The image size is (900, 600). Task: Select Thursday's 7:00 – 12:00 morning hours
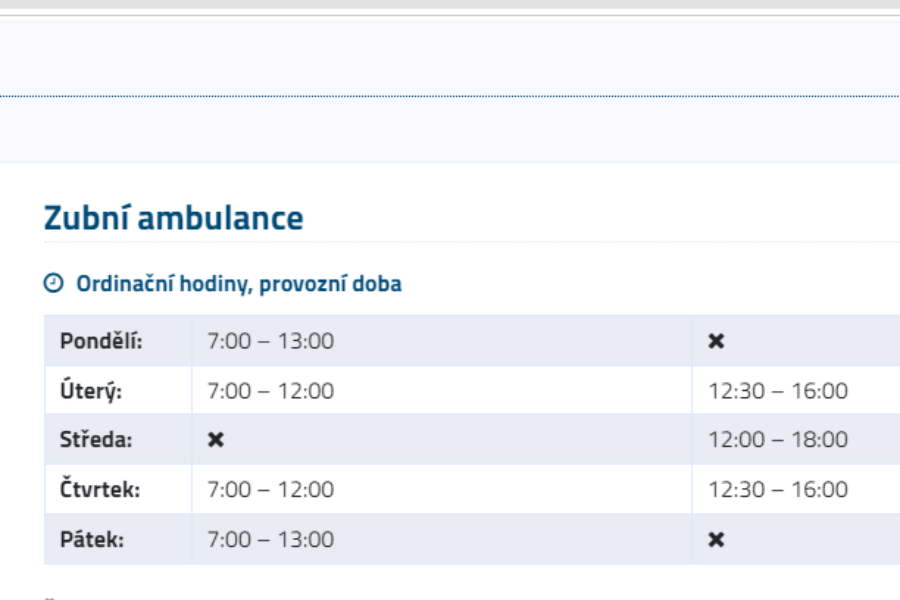point(270,491)
